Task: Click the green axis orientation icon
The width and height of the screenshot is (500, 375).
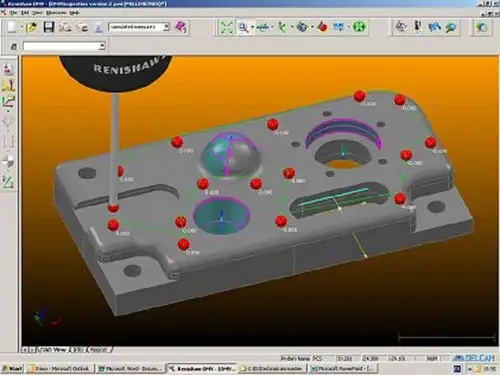Action: [x=283, y=27]
